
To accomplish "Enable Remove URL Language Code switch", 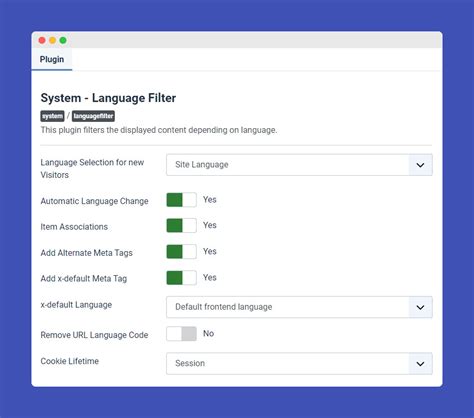I will 181,334.
